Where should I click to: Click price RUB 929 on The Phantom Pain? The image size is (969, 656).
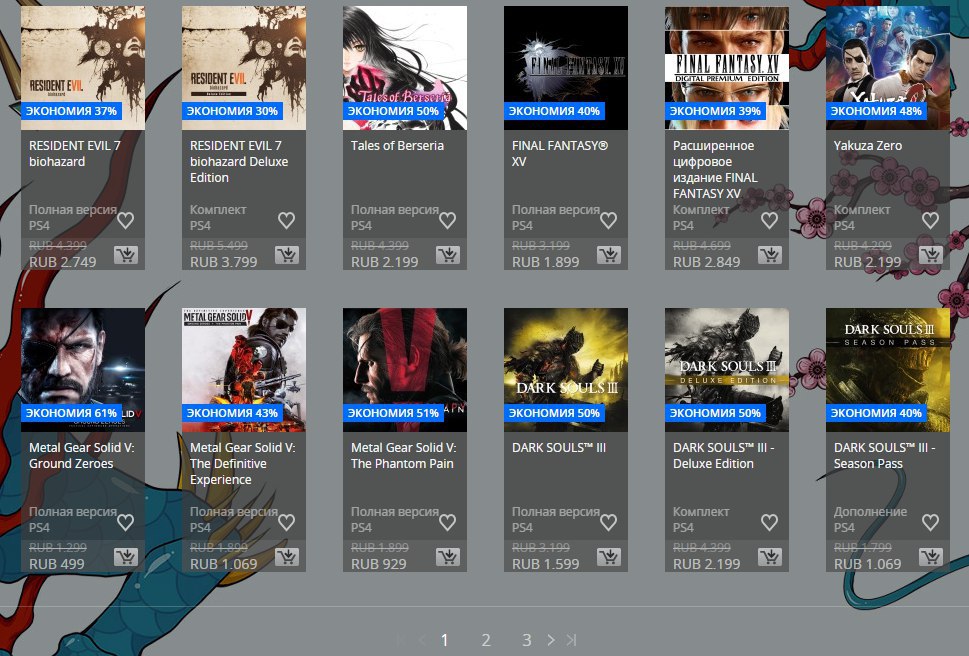click(x=379, y=564)
